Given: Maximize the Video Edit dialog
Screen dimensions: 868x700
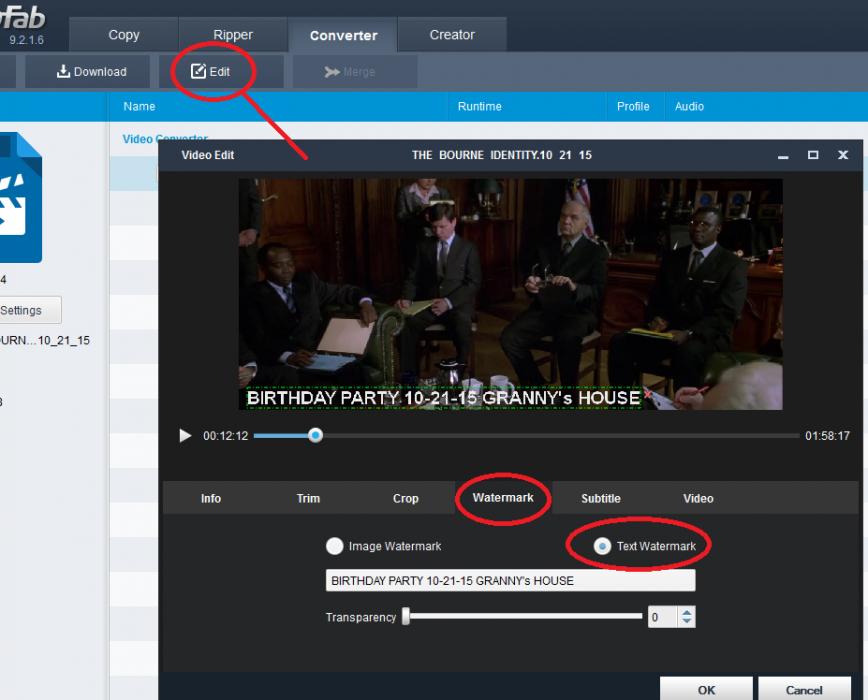Looking at the screenshot, I should tap(813, 155).
